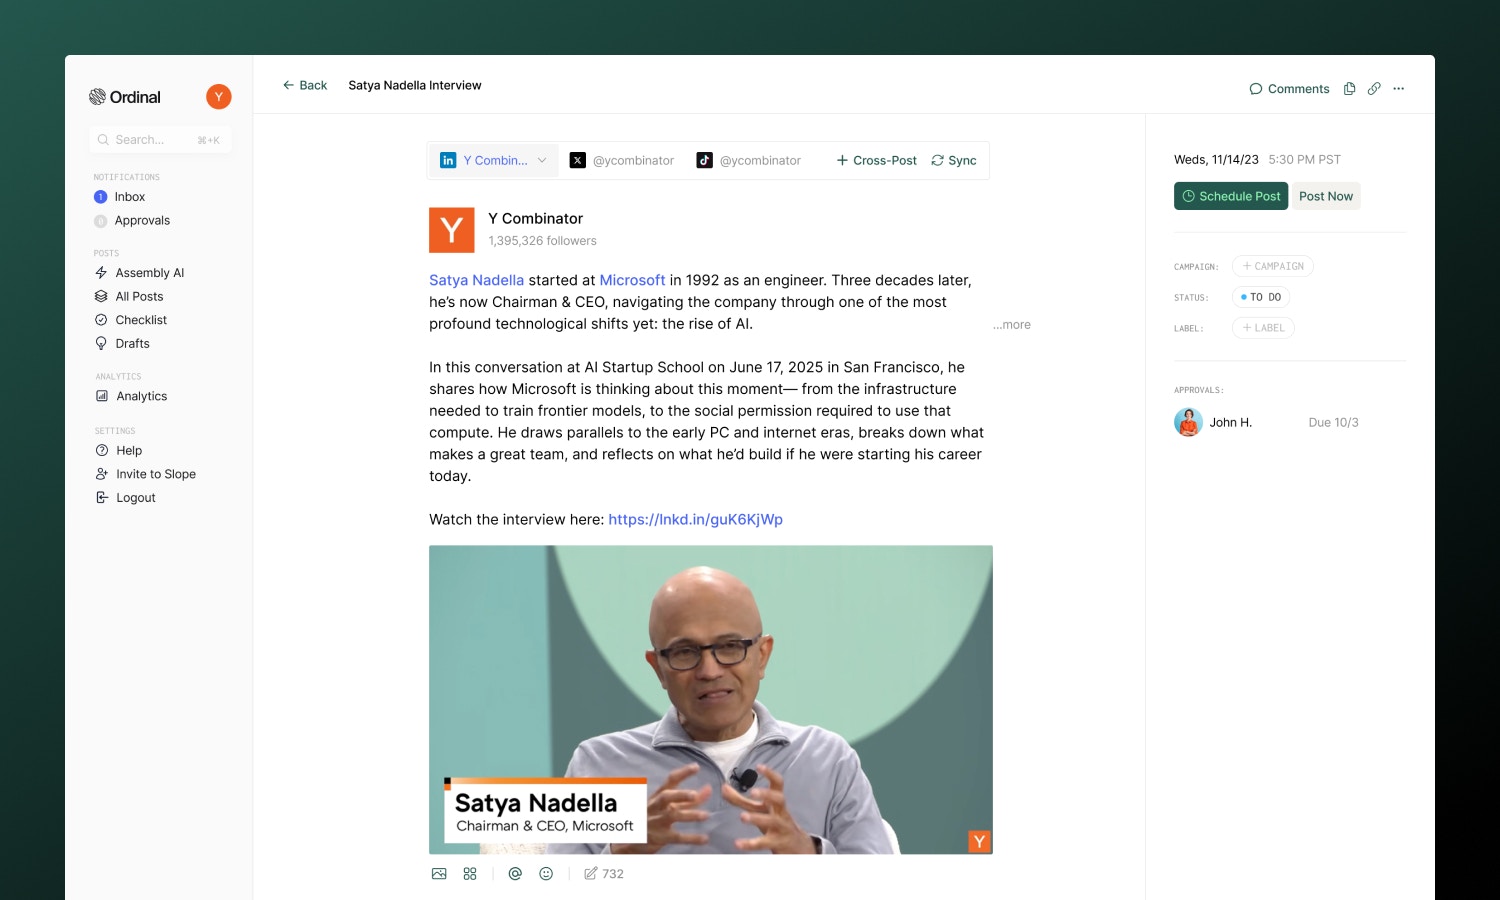The height and width of the screenshot is (900, 1500).
Task: Click the 5:30 PM PST time
Action: tap(1304, 160)
